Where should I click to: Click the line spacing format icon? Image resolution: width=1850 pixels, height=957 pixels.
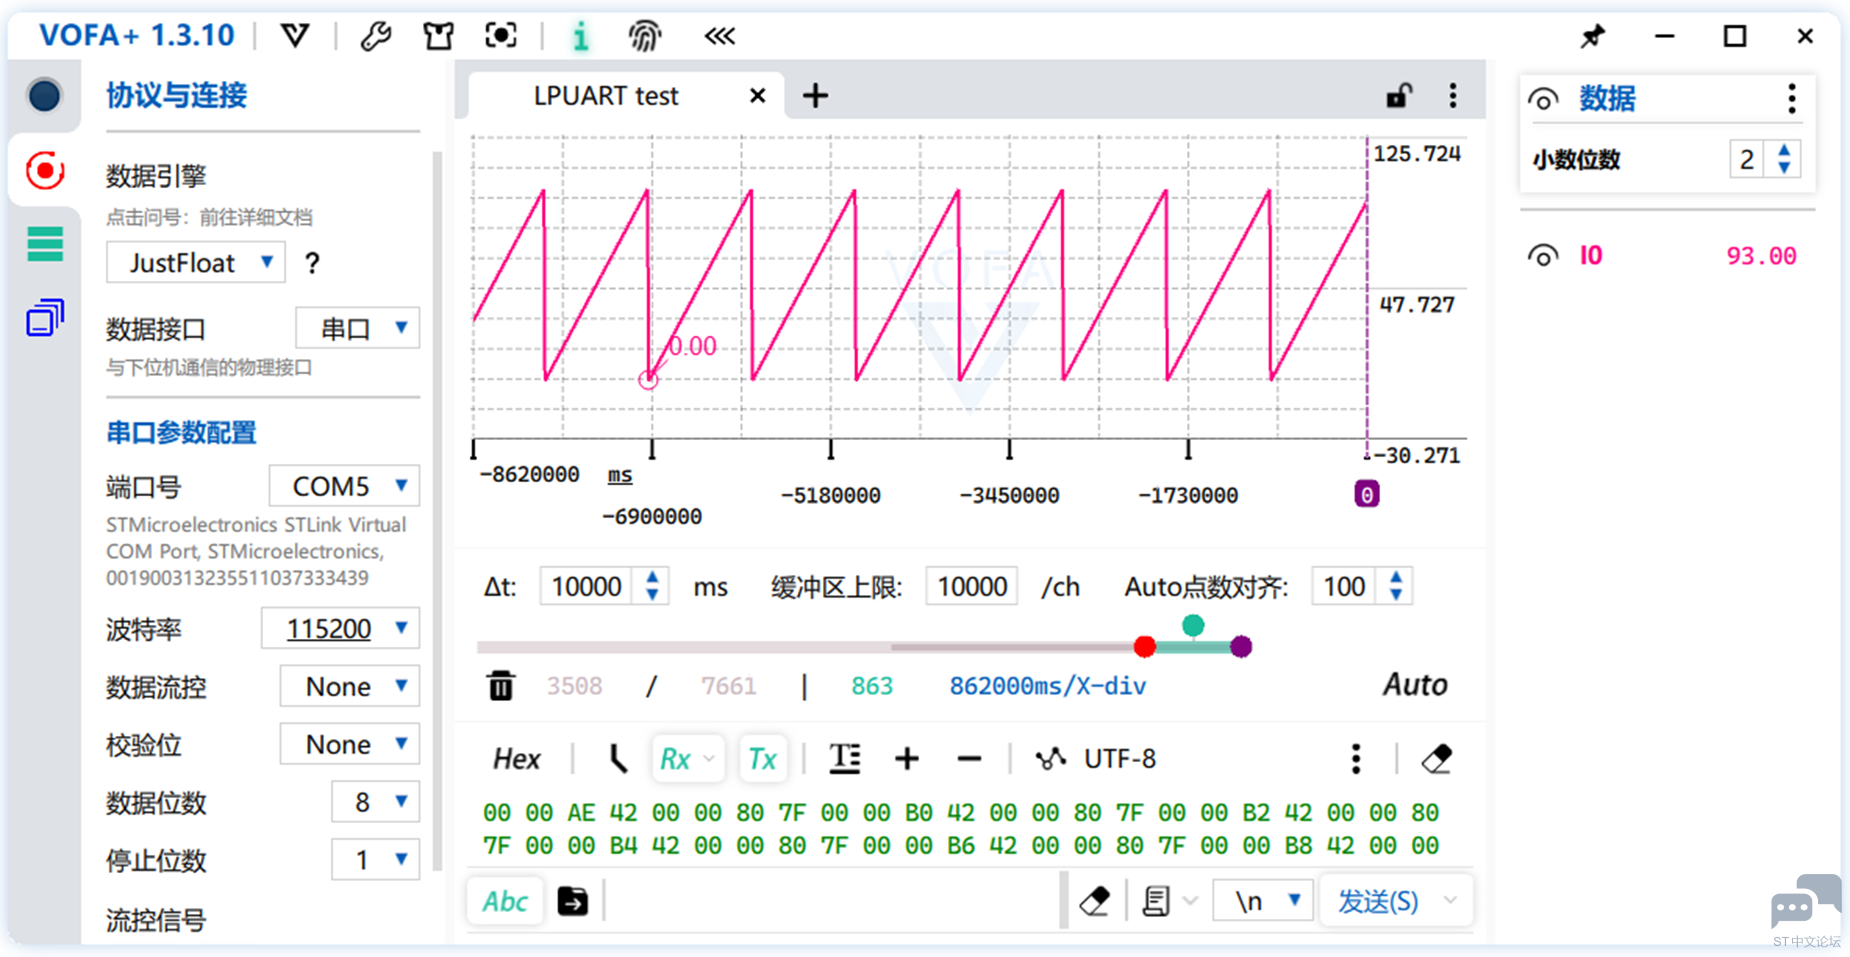[845, 759]
